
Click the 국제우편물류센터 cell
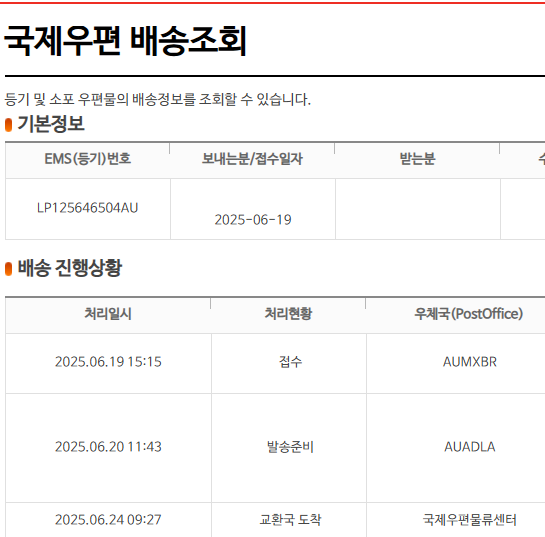[x=470, y=520]
